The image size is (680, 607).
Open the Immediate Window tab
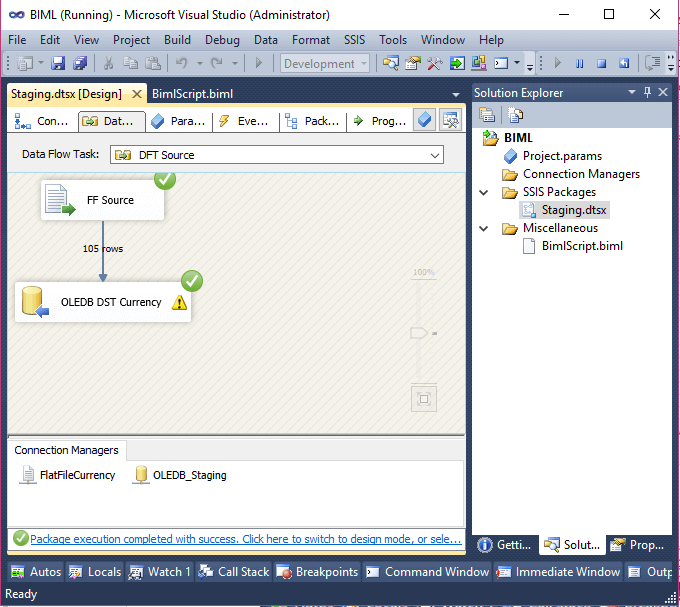point(558,572)
